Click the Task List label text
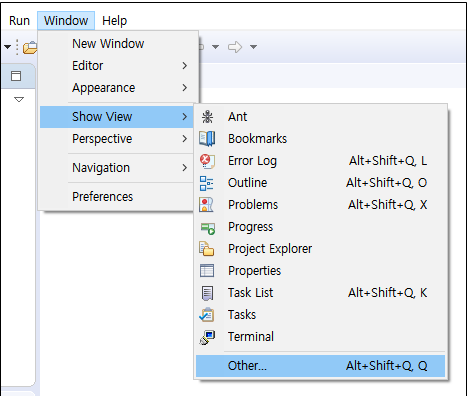472x396 pixels. (251, 293)
